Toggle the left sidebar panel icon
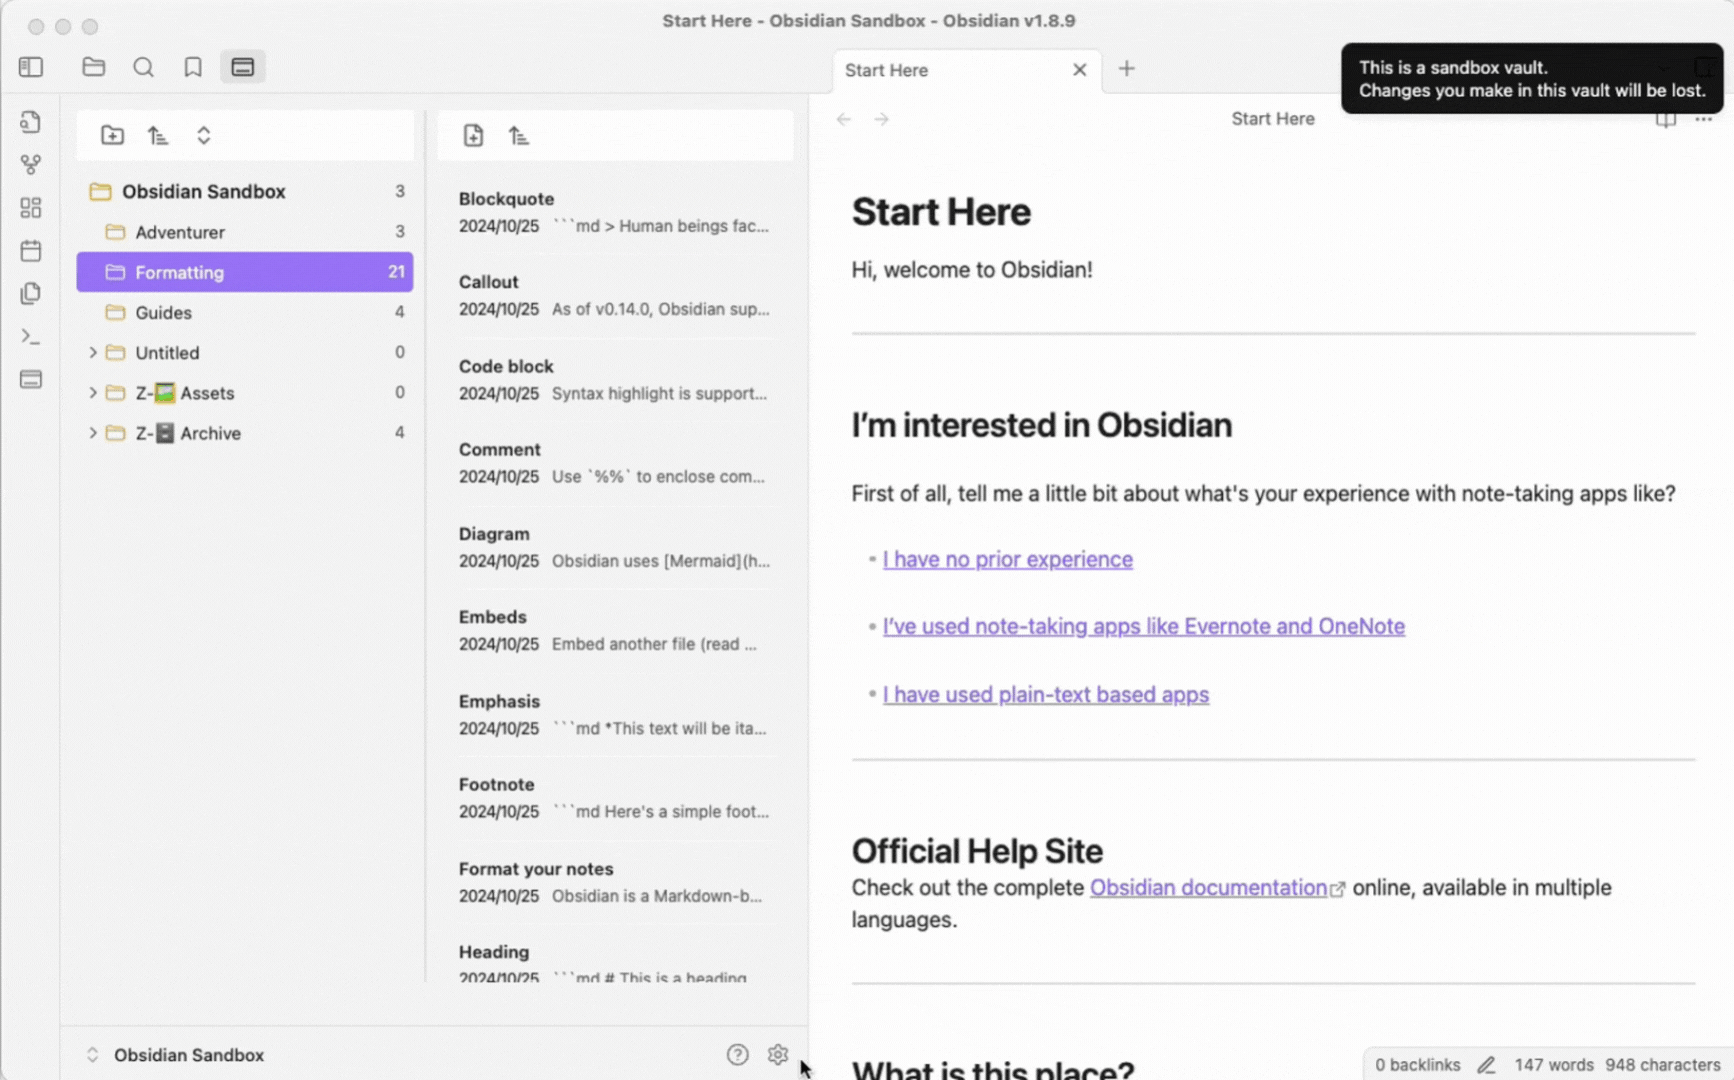1734x1080 pixels. [x=31, y=67]
